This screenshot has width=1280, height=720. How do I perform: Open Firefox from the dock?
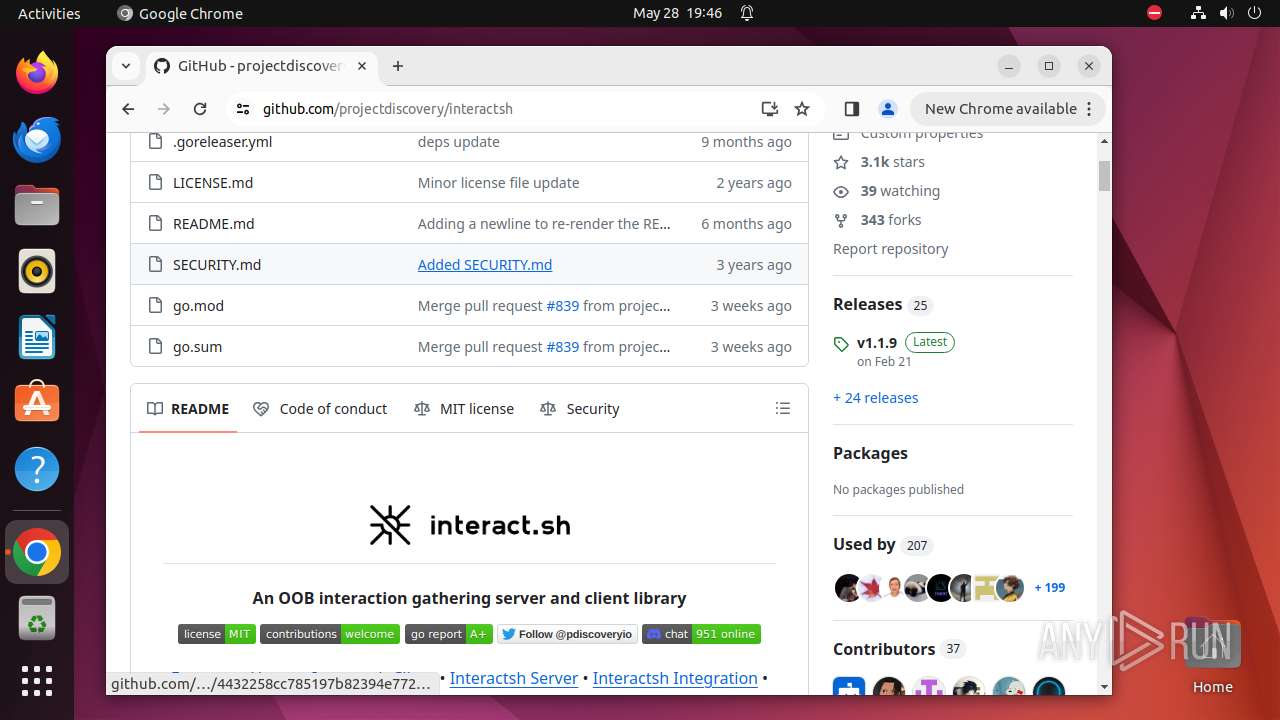37,73
